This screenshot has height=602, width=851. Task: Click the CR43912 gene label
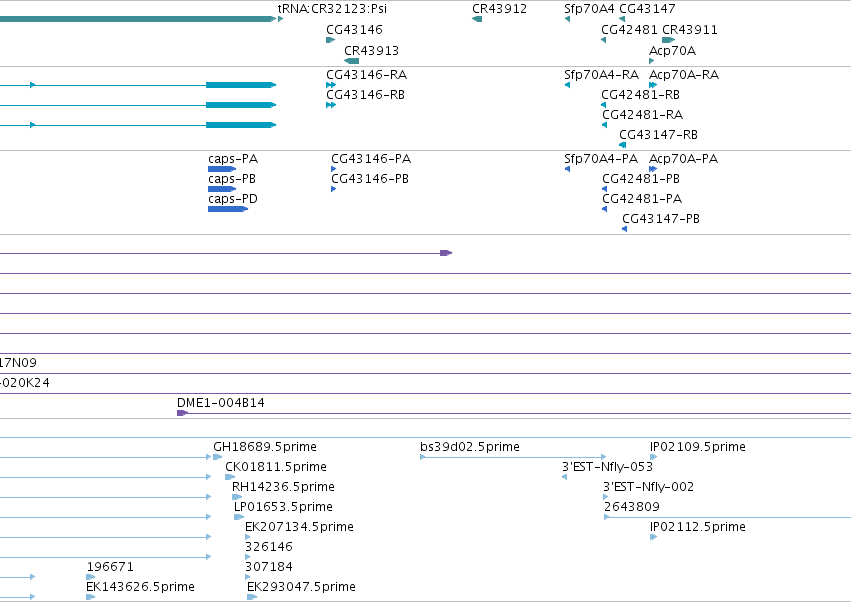click(x=499, y=9)
